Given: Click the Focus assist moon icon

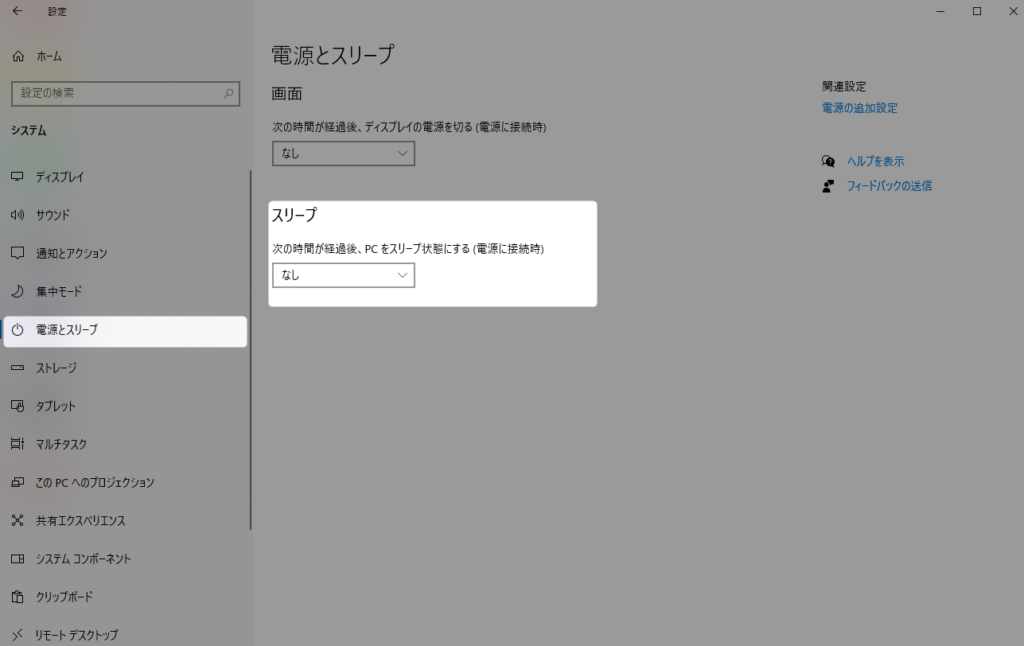Looking at the screenshot, I should point(17,292).
